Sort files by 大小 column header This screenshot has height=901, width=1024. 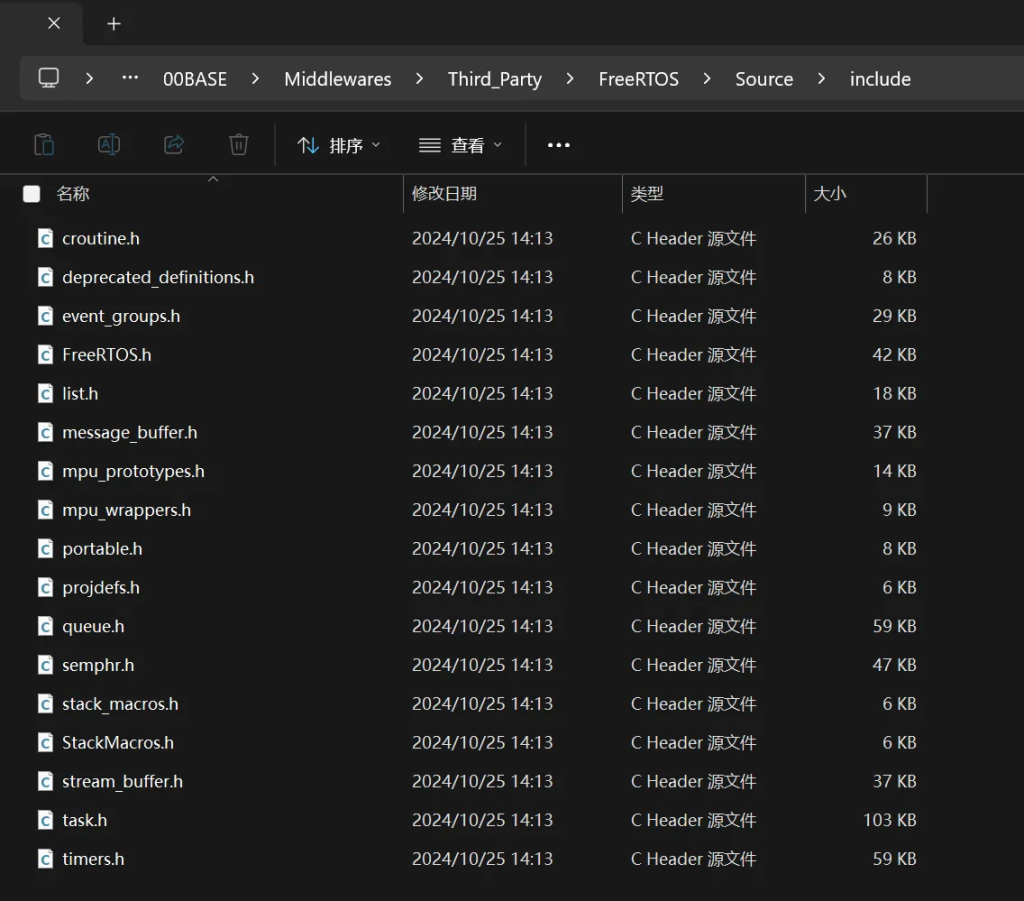click(829, 194)
